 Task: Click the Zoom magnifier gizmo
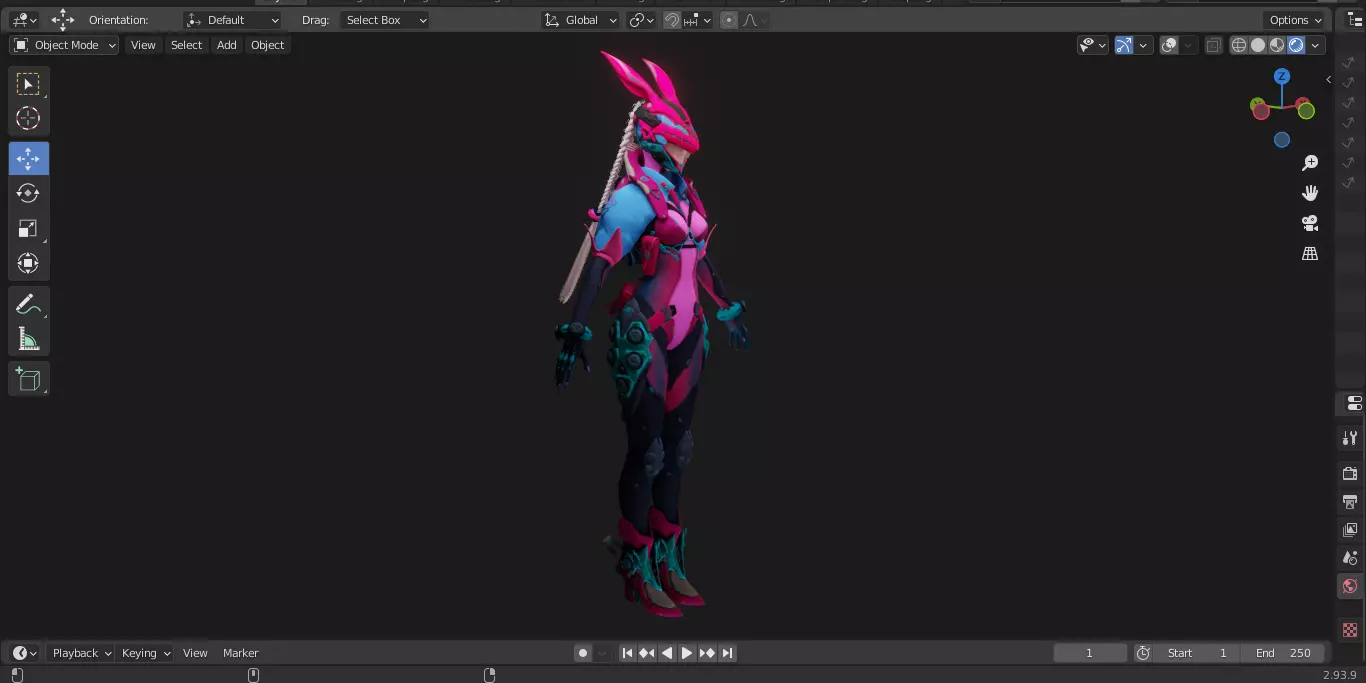click(1310, 163)
